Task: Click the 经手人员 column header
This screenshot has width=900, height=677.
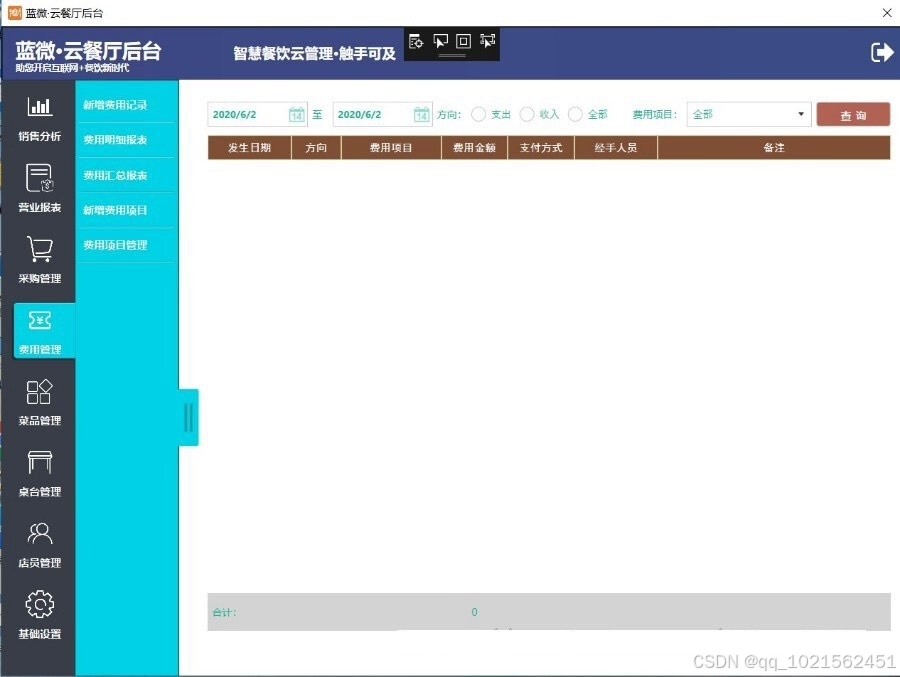Action: pos(616,148)
